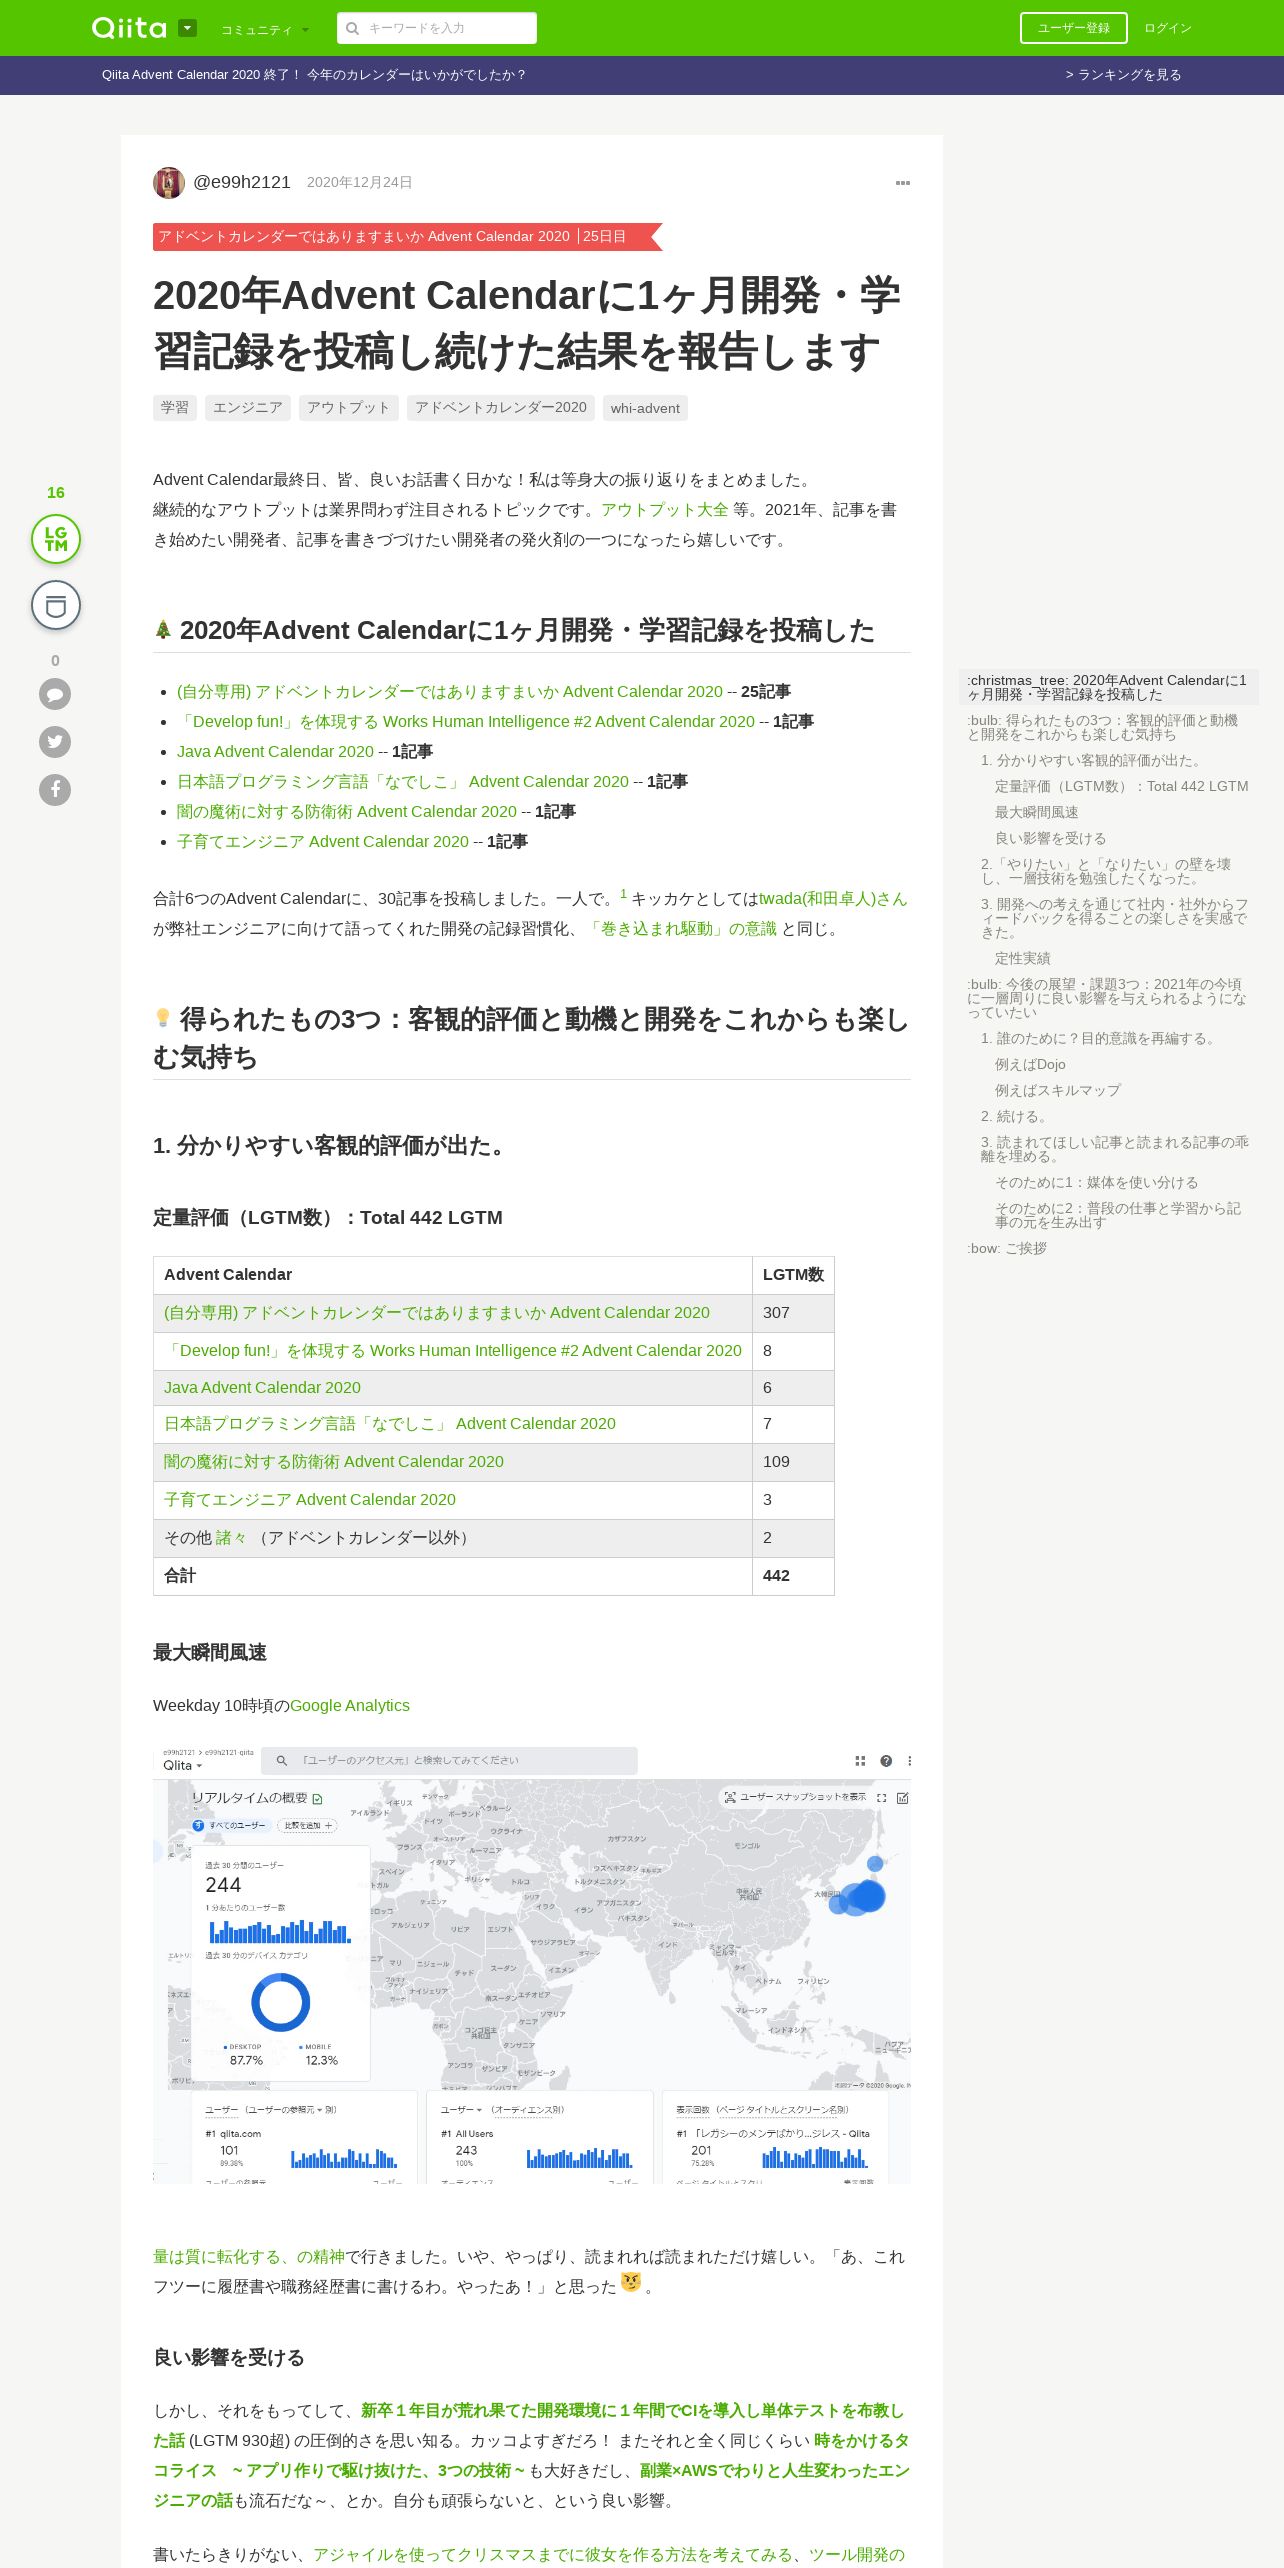Viewport: 1284px width, 2568px height.
Task: Open the twada(和田卓人)さん link
Action: point(833,899)
